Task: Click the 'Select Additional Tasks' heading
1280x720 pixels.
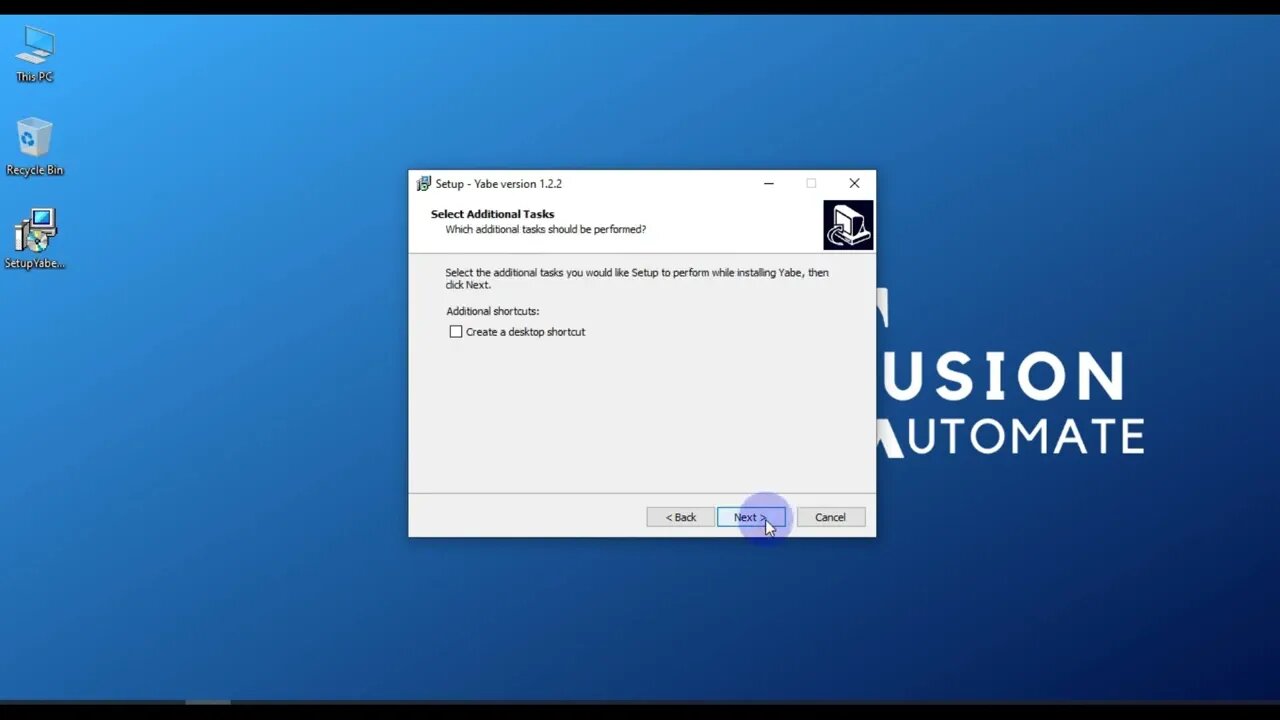Action: click(x=492, y=214)
